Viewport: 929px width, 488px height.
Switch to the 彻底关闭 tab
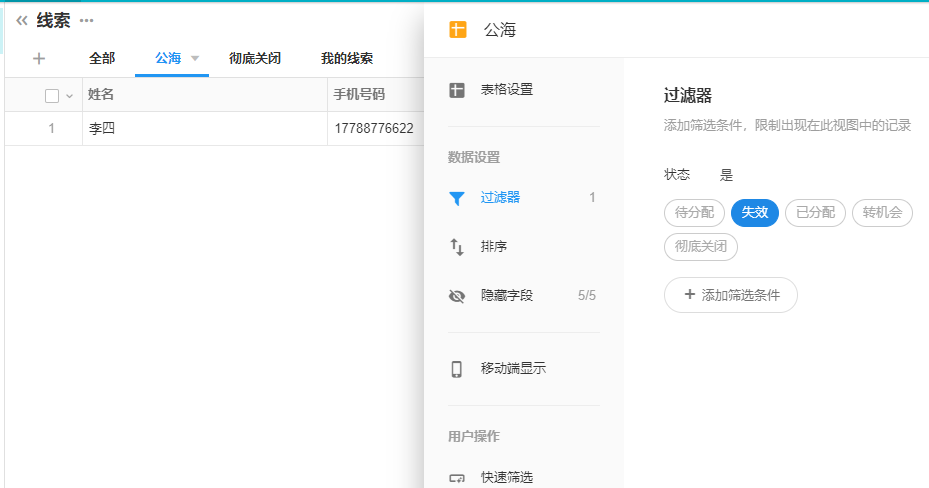254,59
